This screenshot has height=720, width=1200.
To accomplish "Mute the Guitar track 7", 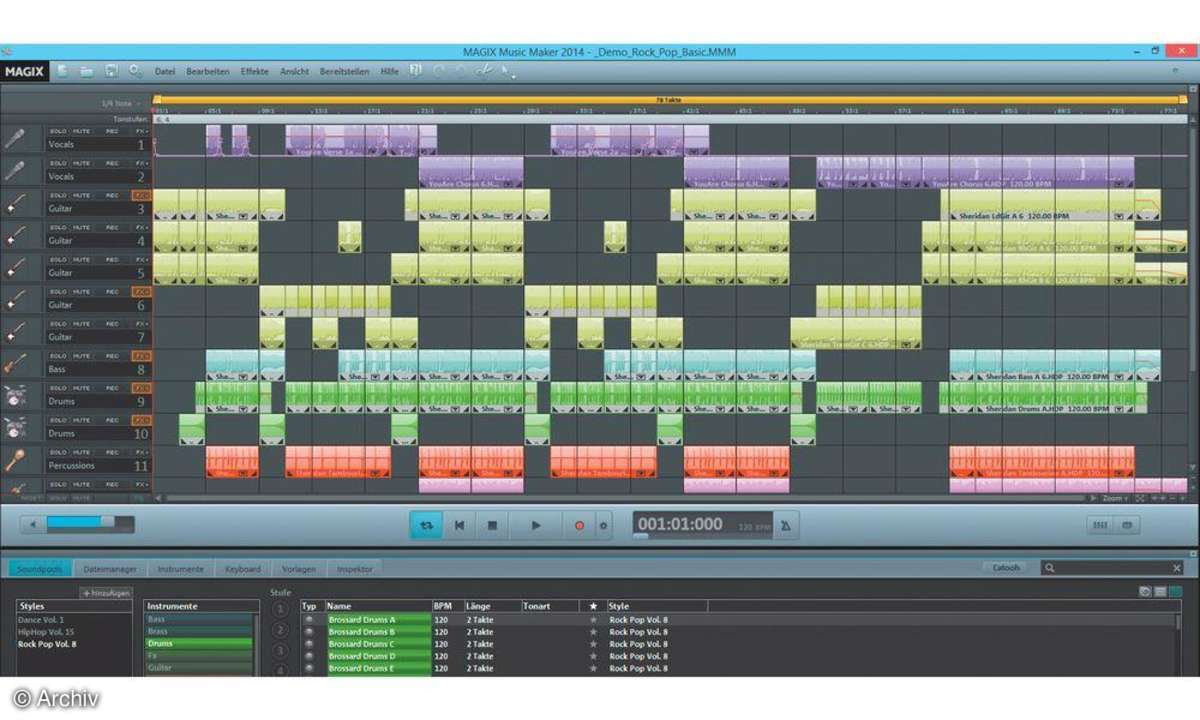I will tap(82, 324).
